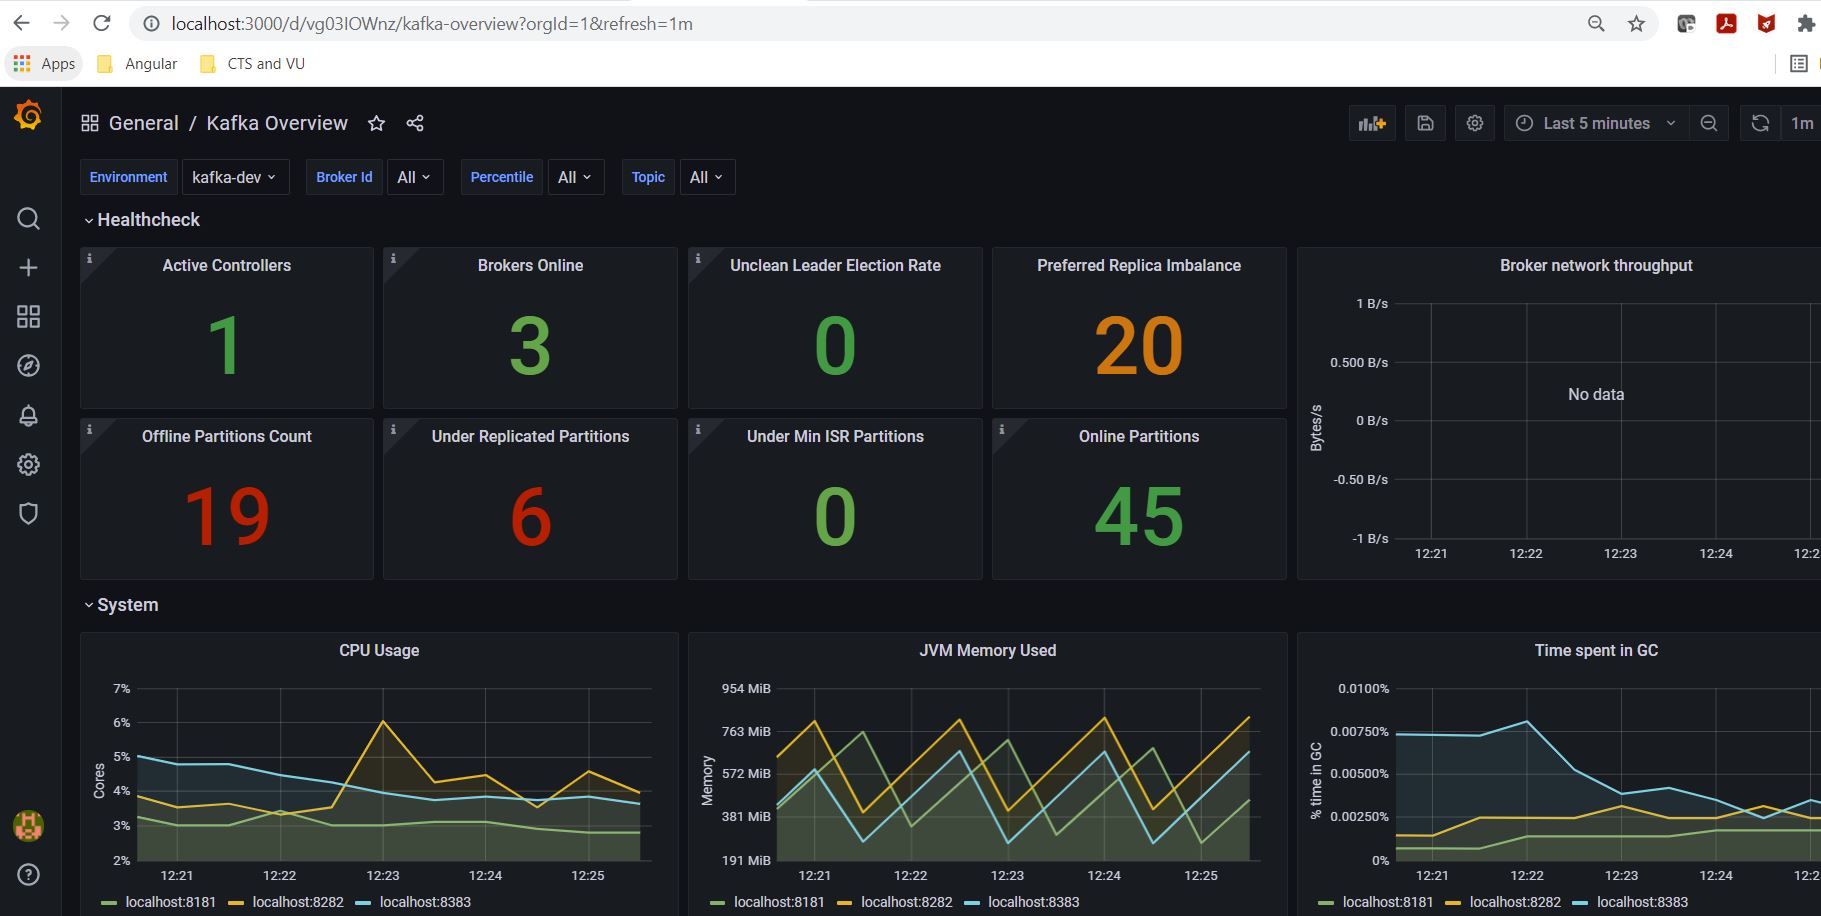The image size is (1821, 916).
Task: Click the browser address bar
Action: [x=600, y=22]
